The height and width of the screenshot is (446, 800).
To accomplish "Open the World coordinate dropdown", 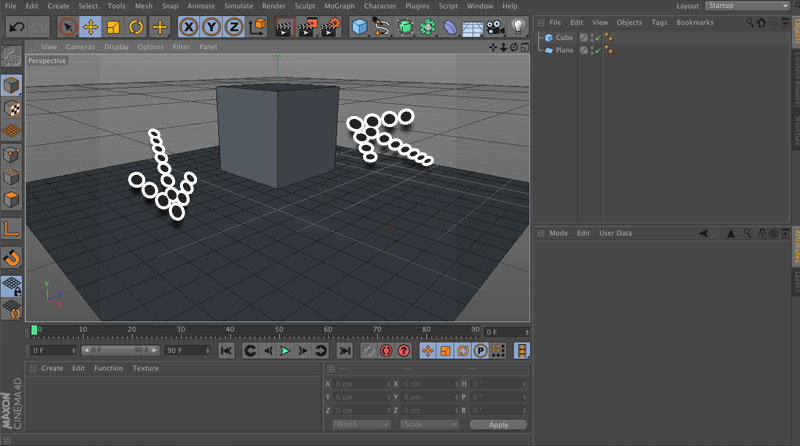I will coord(361,425).
